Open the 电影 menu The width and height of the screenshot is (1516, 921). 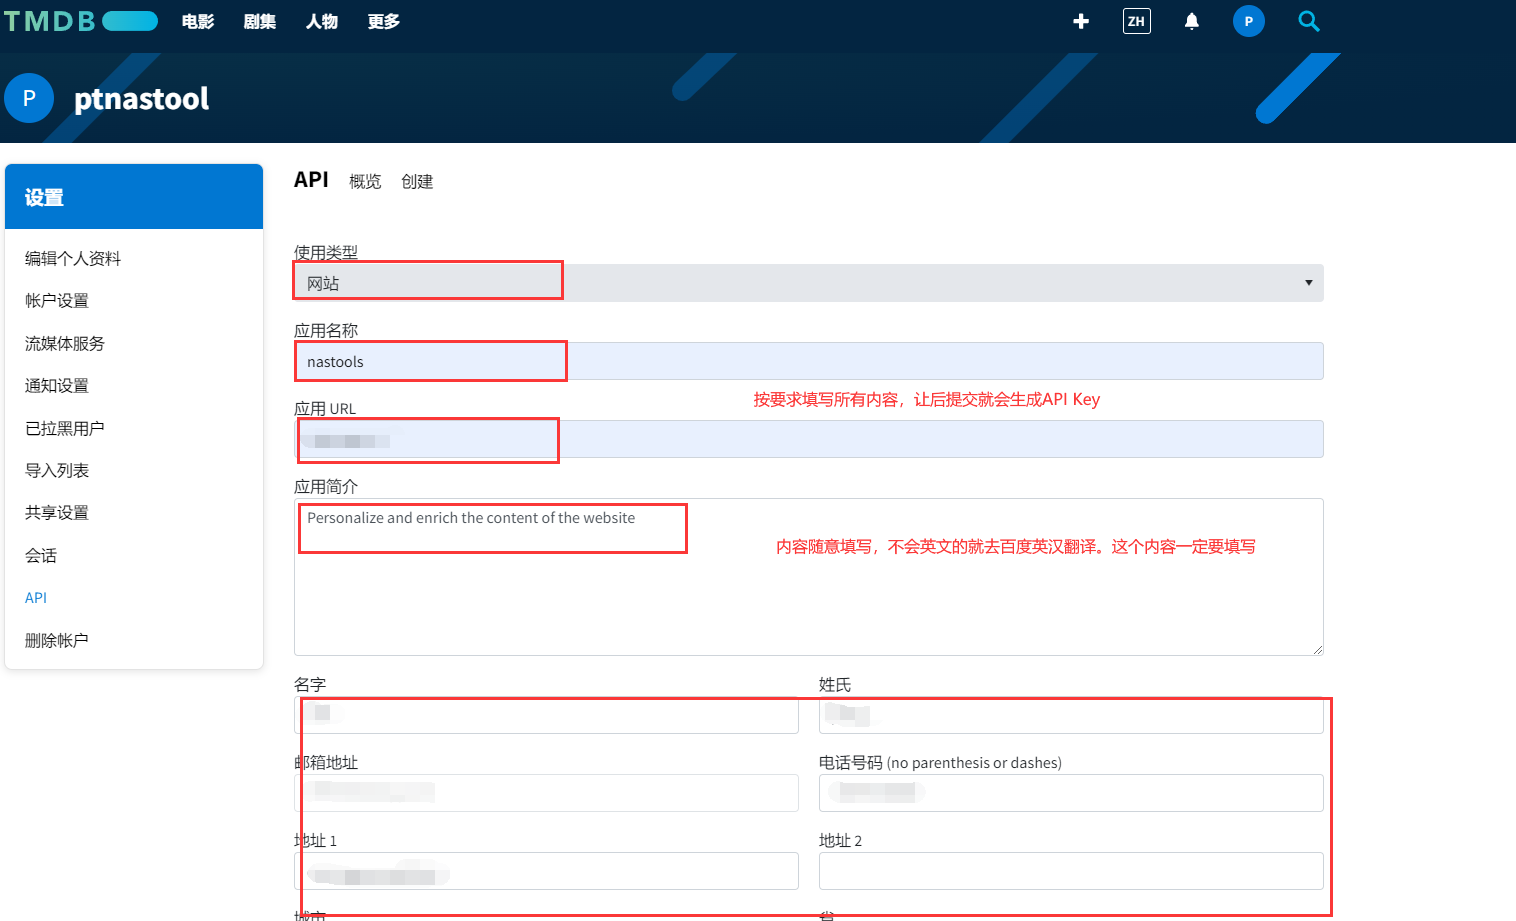point(198,21)
